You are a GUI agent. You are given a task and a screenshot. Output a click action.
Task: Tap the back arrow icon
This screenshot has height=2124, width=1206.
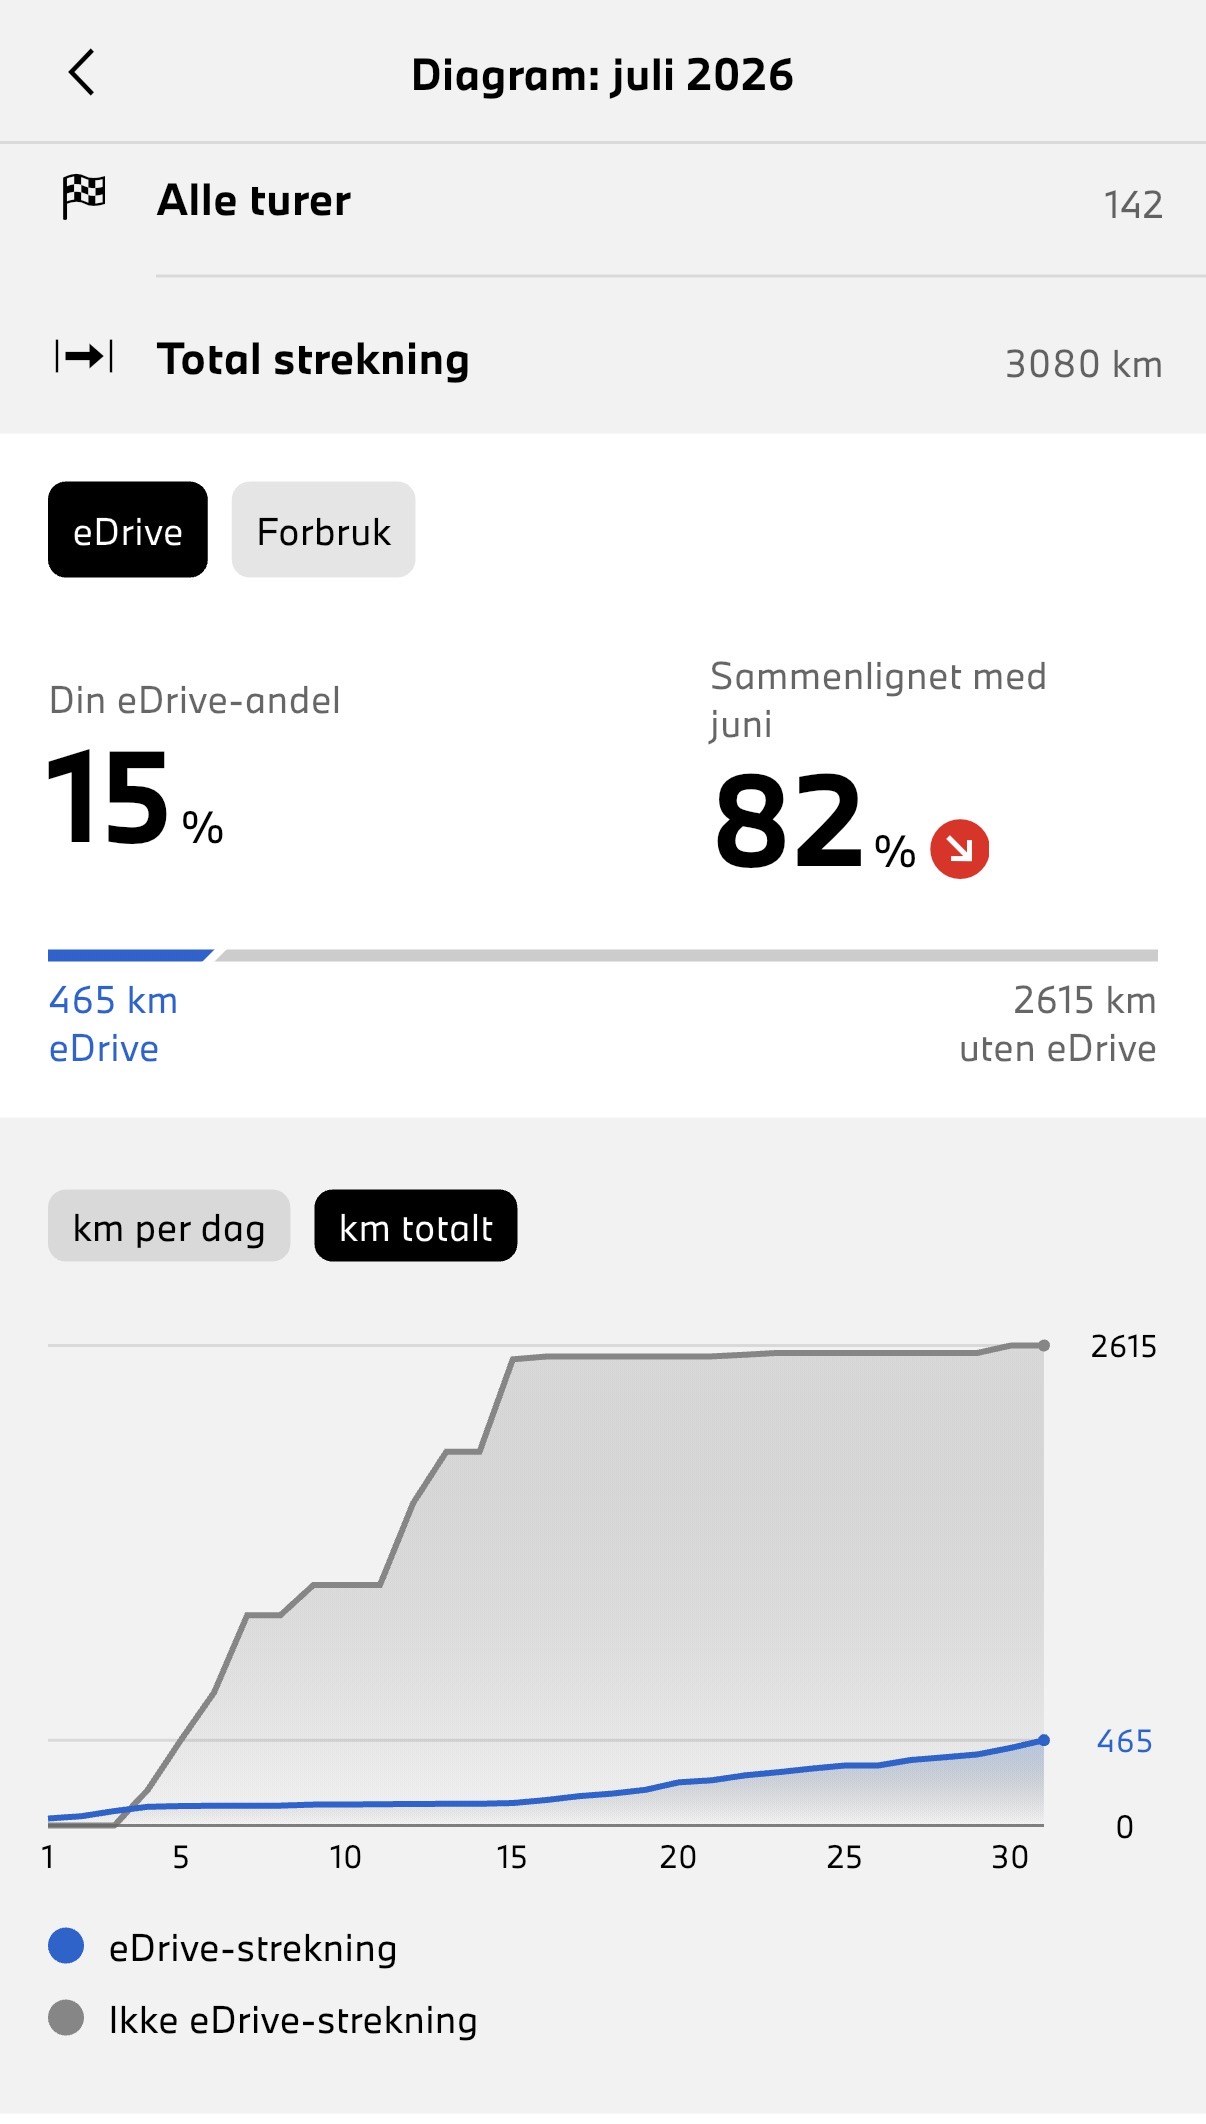point(81,73)
